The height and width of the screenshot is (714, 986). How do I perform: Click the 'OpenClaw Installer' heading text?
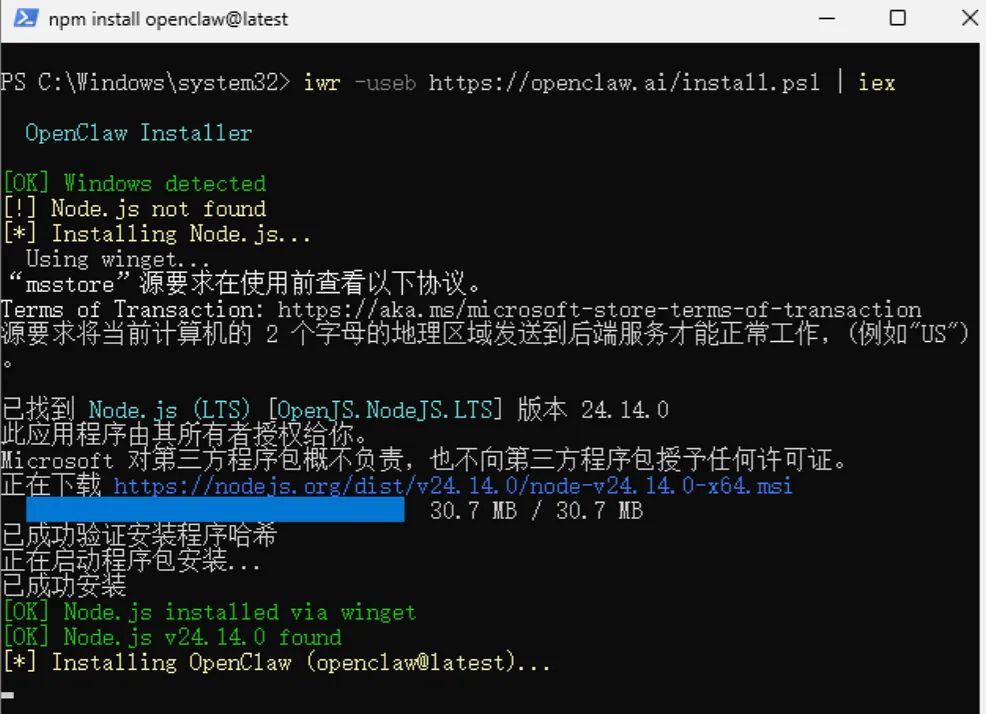[x=138, y=133]
